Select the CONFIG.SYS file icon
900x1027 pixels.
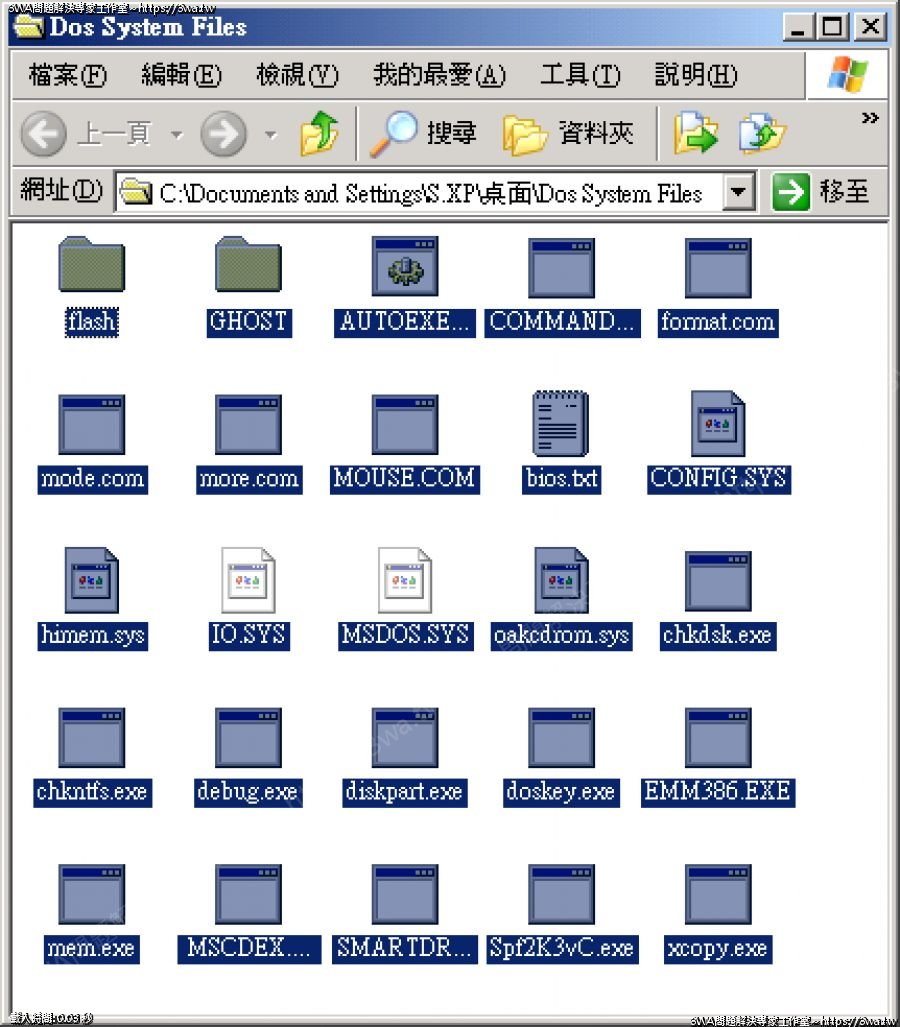pyautogui.click(x=718, y=424)
